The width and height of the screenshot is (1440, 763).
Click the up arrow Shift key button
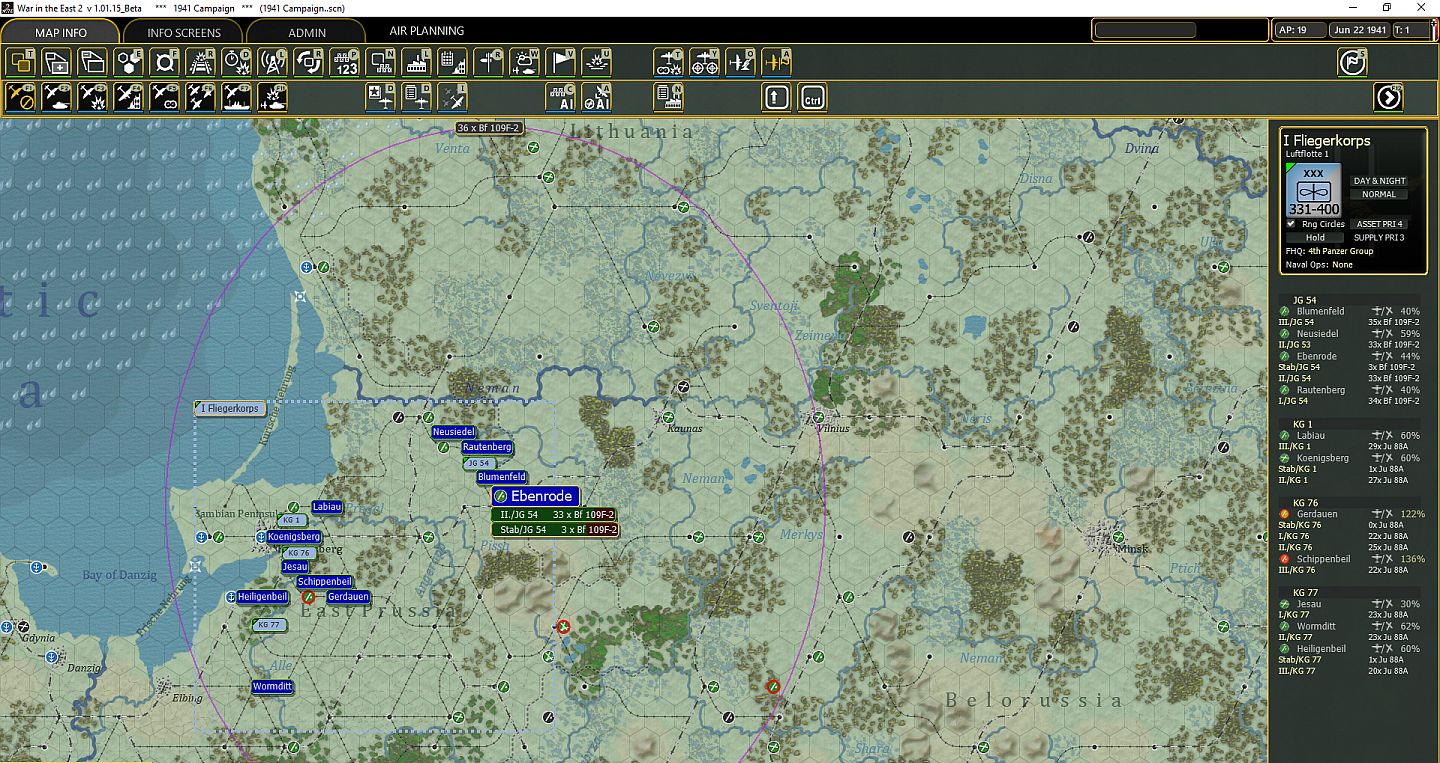pos(777,97)
